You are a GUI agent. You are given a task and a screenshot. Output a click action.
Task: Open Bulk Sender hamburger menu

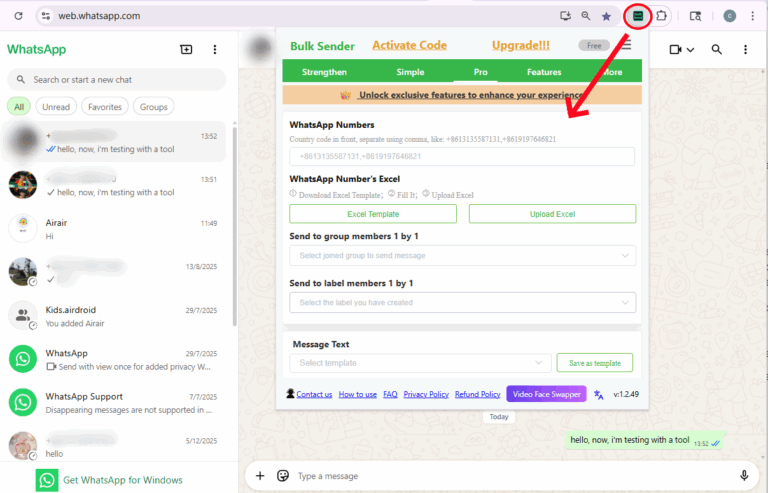coord(626,45)
